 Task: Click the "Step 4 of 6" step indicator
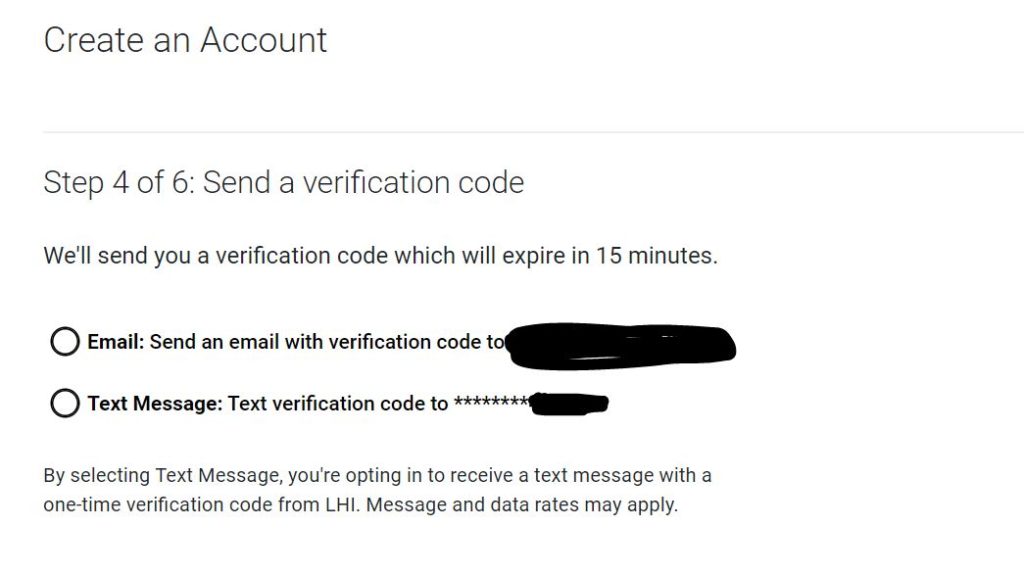(119, 182)
